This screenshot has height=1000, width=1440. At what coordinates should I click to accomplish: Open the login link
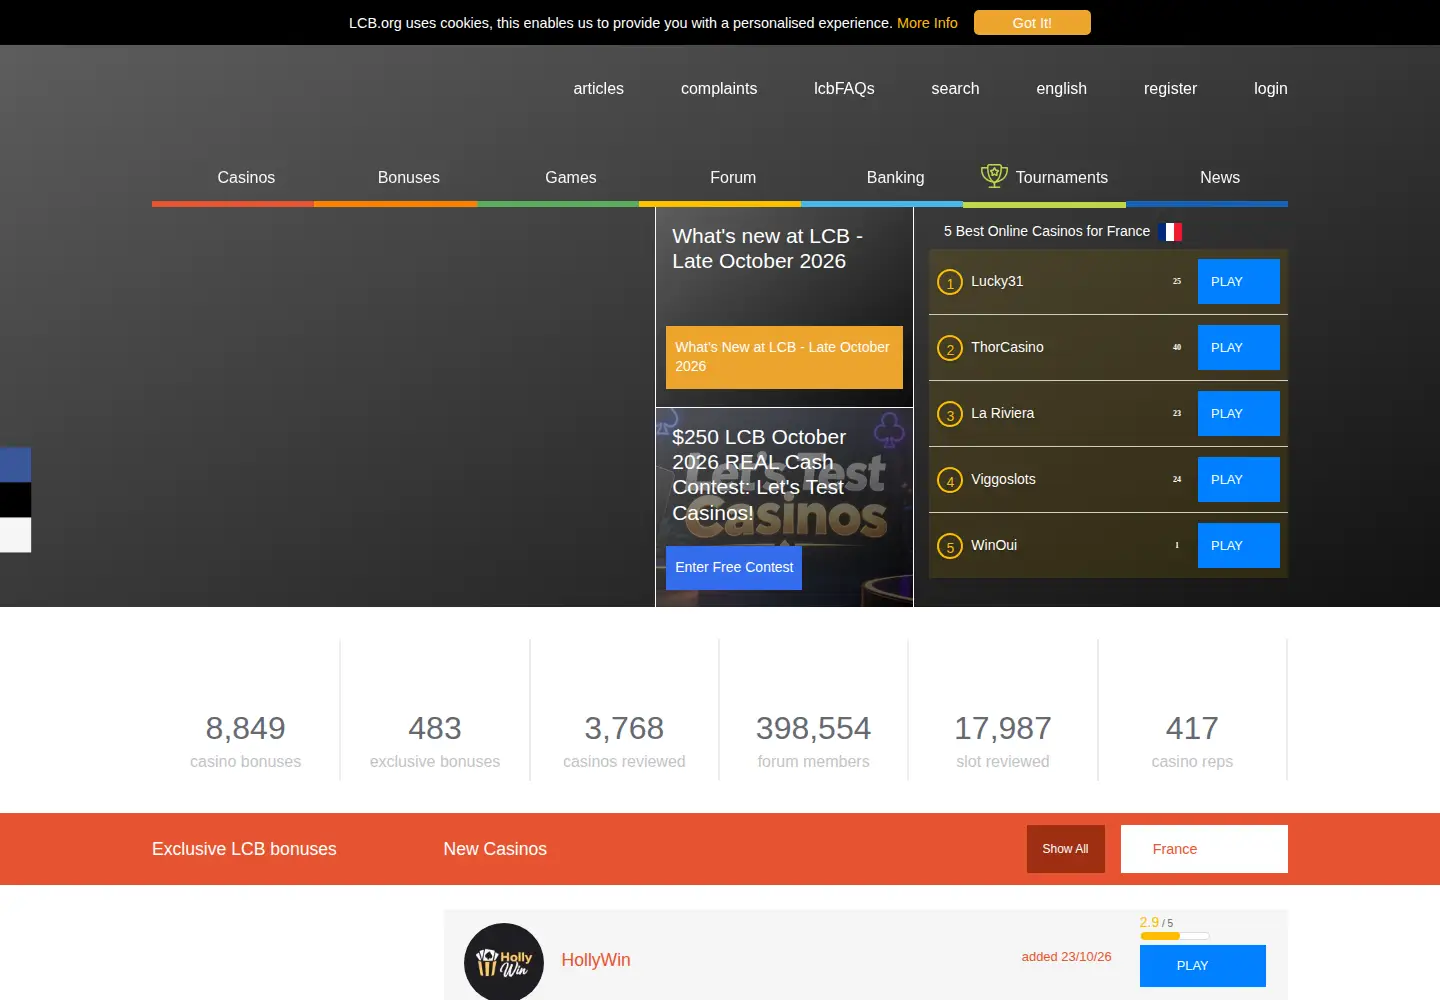pyautogui.click(x=1271, y=88)
